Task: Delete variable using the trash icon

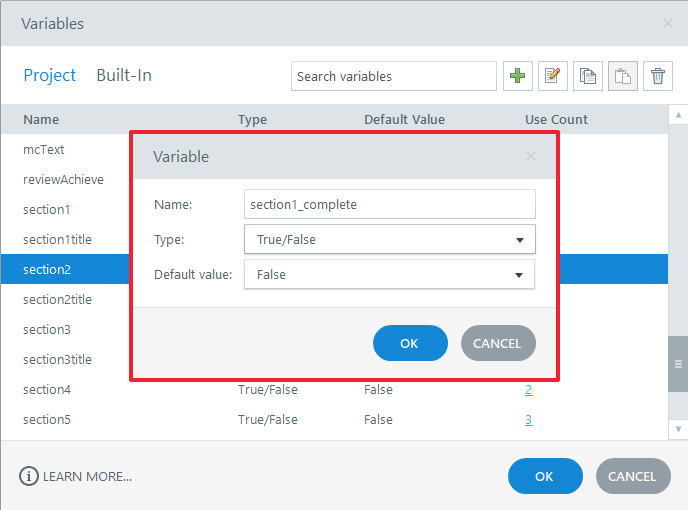Action: point(658,76)
